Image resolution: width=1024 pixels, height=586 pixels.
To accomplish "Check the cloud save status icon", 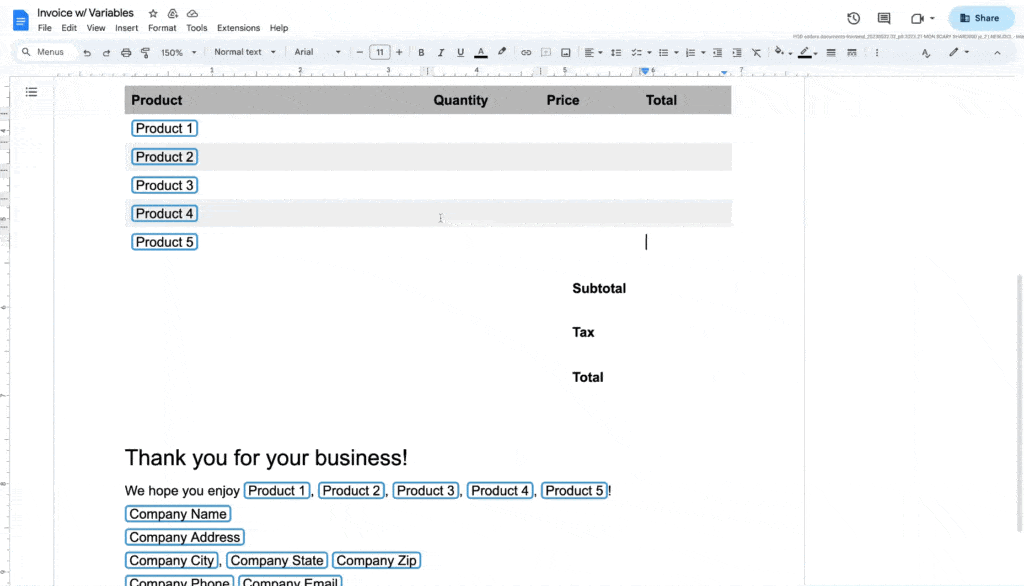I will 192,13.
